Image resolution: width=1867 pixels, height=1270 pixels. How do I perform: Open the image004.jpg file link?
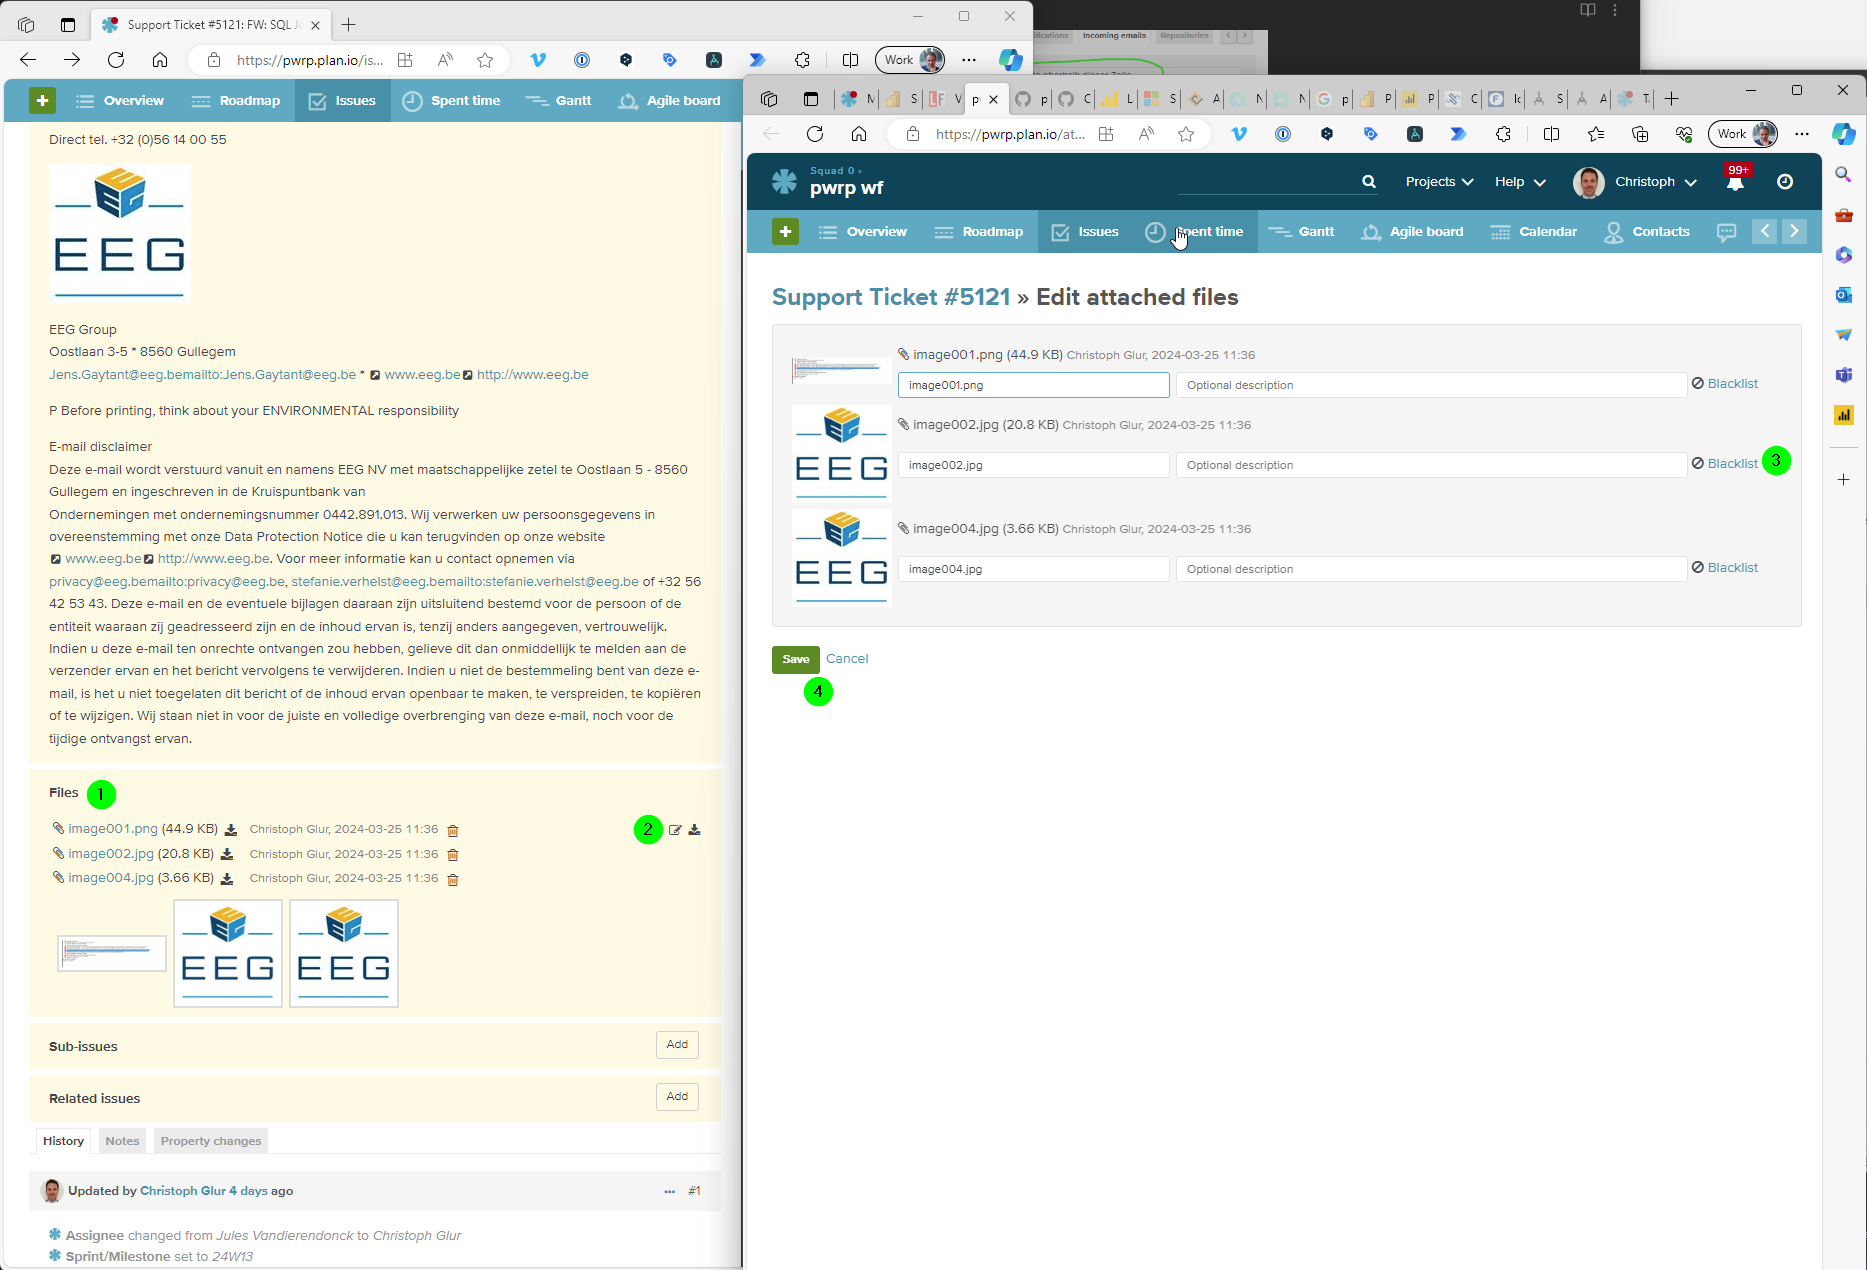[111, 878]
